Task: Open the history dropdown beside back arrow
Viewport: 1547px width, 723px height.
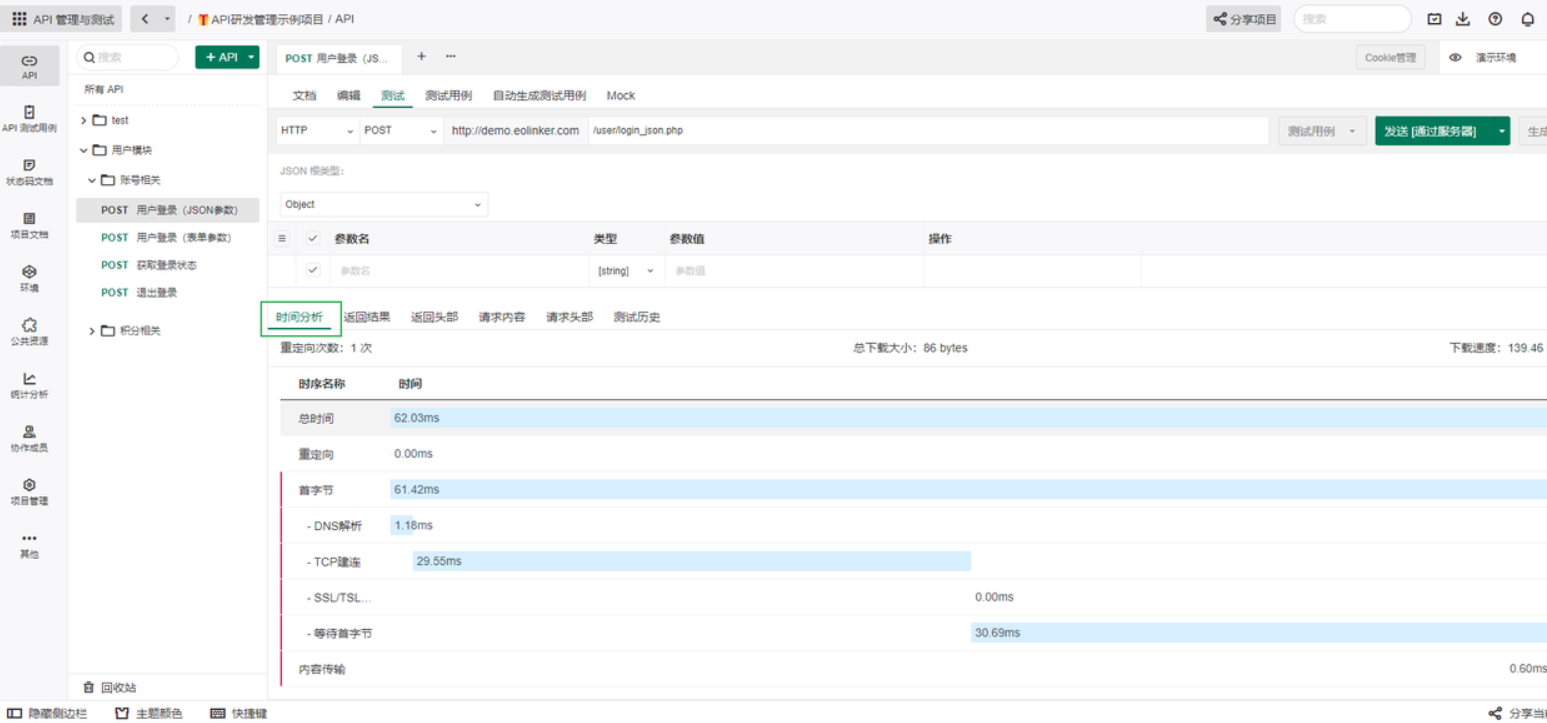Action: pos(167,19)
